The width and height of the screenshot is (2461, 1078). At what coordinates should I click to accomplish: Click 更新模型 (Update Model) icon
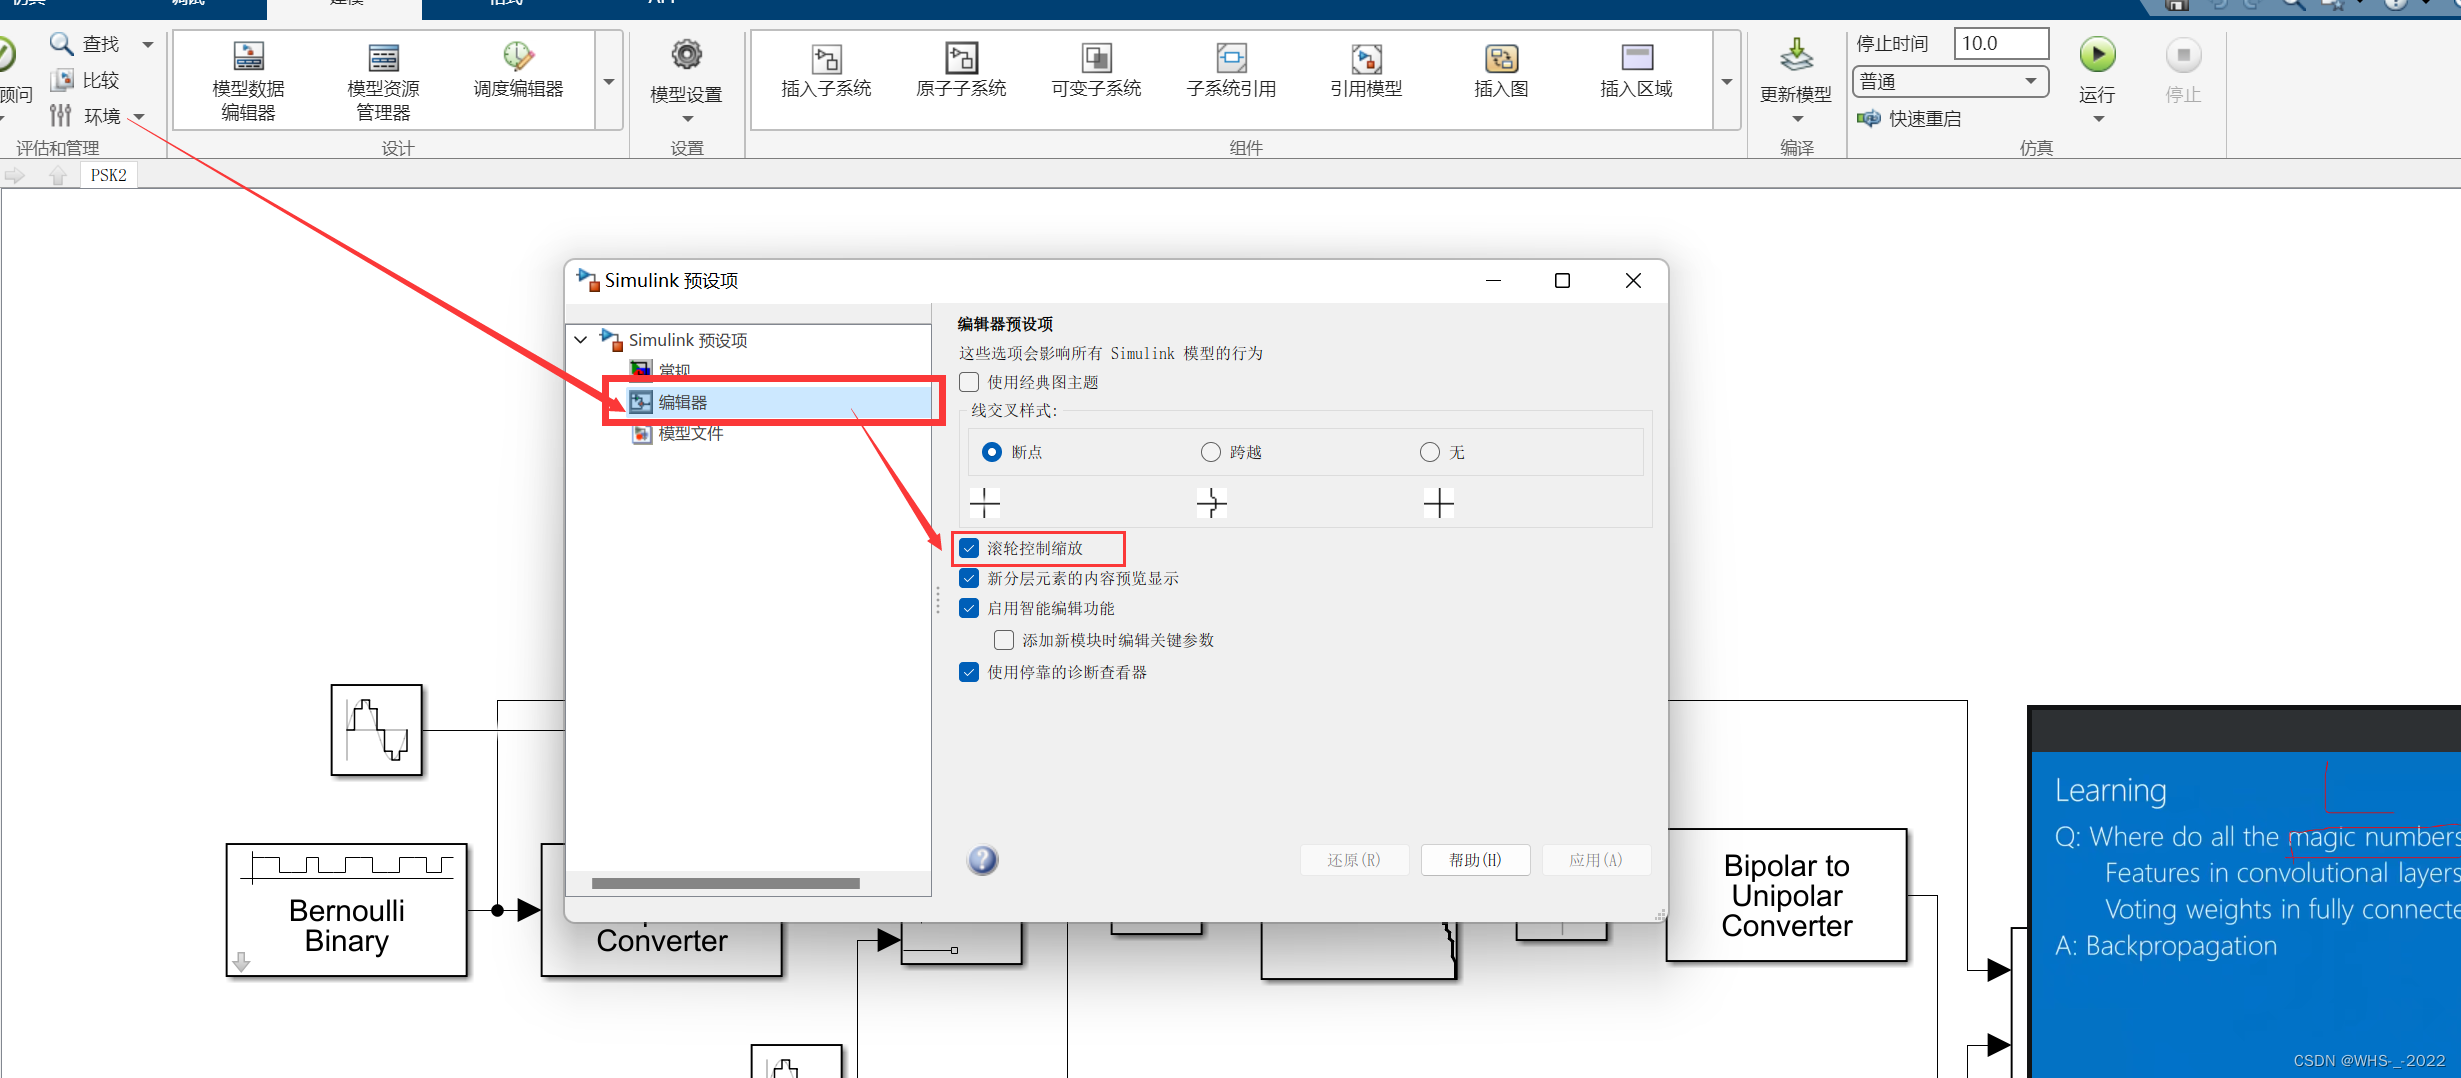[1796, 55]
